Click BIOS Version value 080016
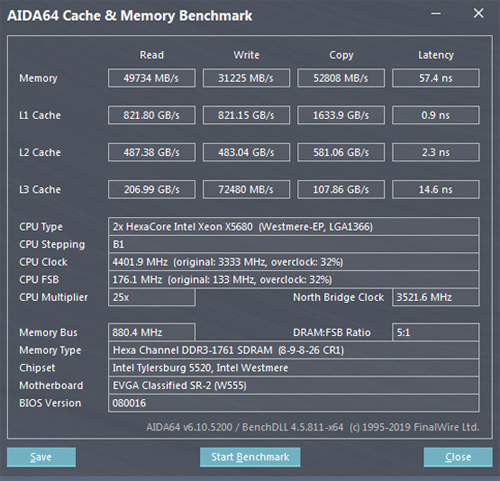The width and height of the screenshot is (500, 481). point(294,403)
